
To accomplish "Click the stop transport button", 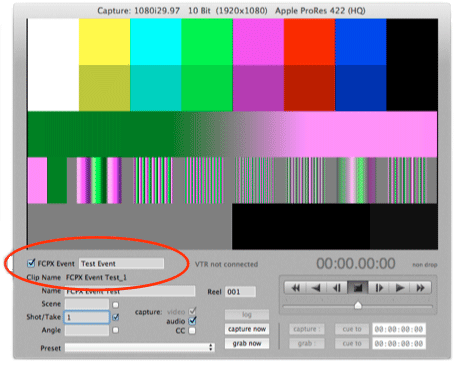I will [358, 288].
